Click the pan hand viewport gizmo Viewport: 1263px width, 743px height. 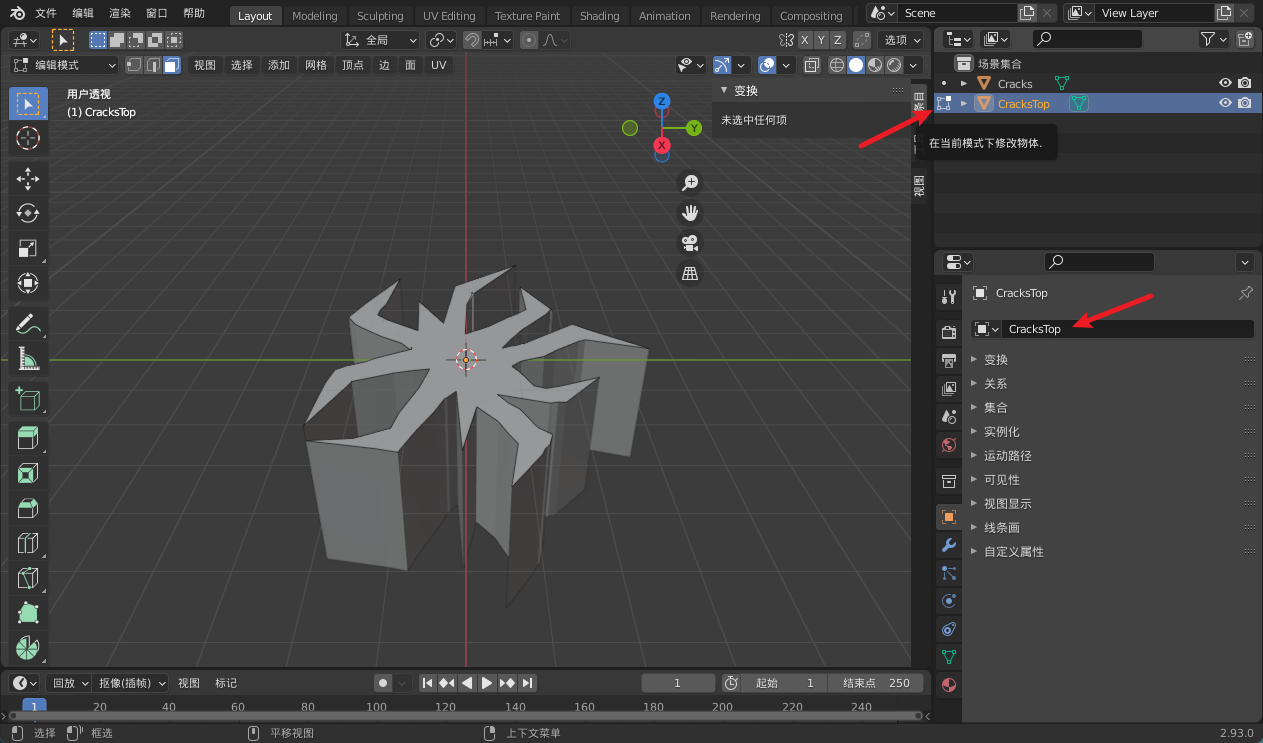(689, 213)
